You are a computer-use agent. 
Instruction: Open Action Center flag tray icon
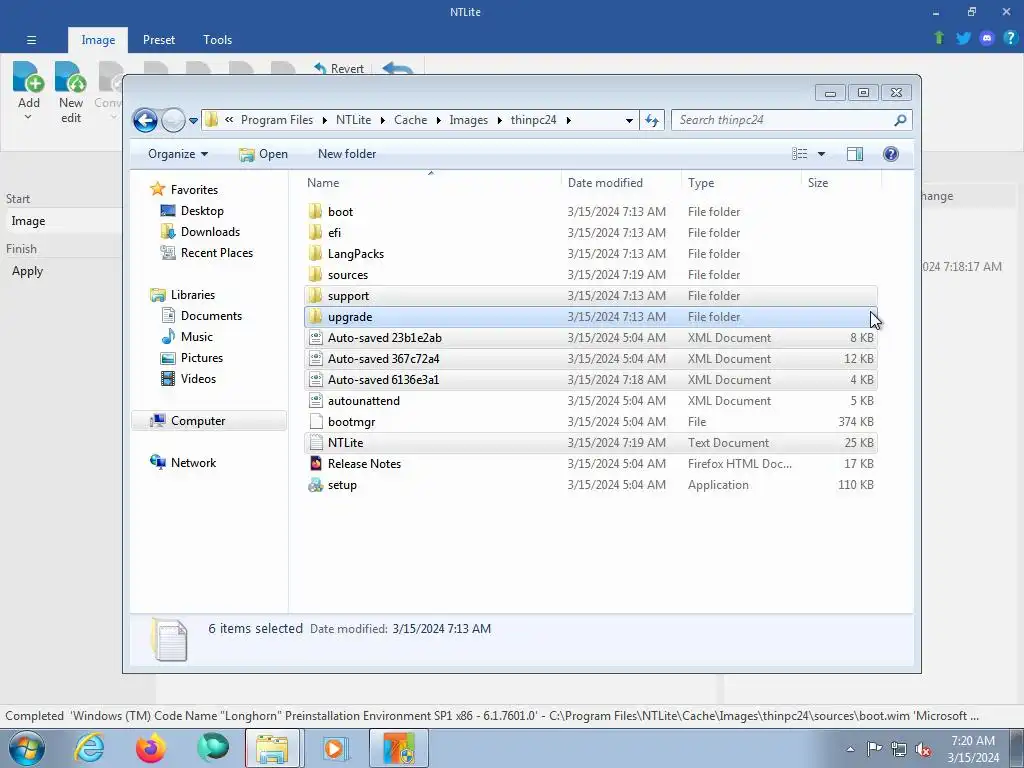point(874,750)
